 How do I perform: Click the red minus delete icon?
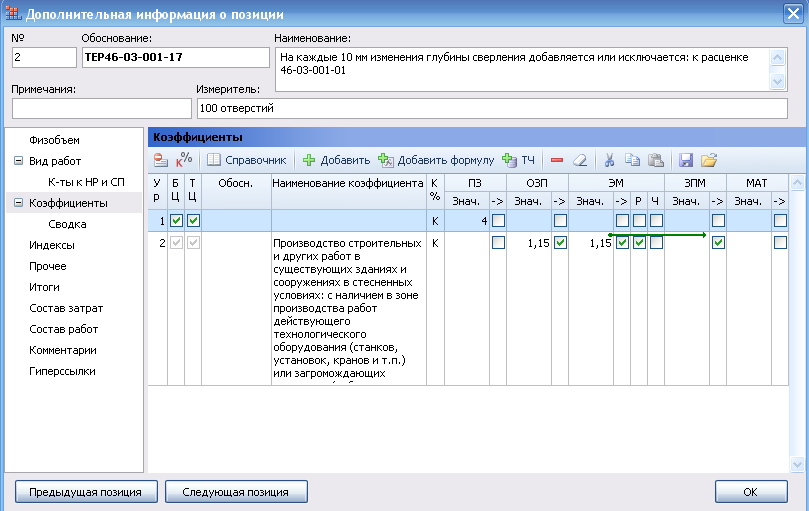pos(557,160)
